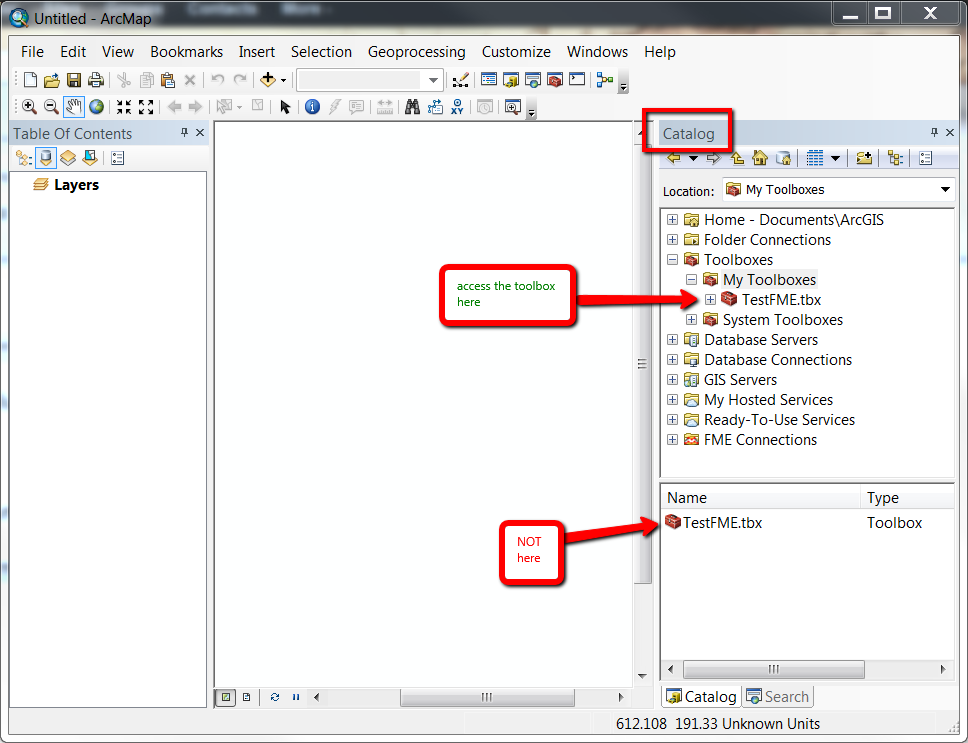Toggle List By Drawing Order view
The image size is (968, 743).
23,157
